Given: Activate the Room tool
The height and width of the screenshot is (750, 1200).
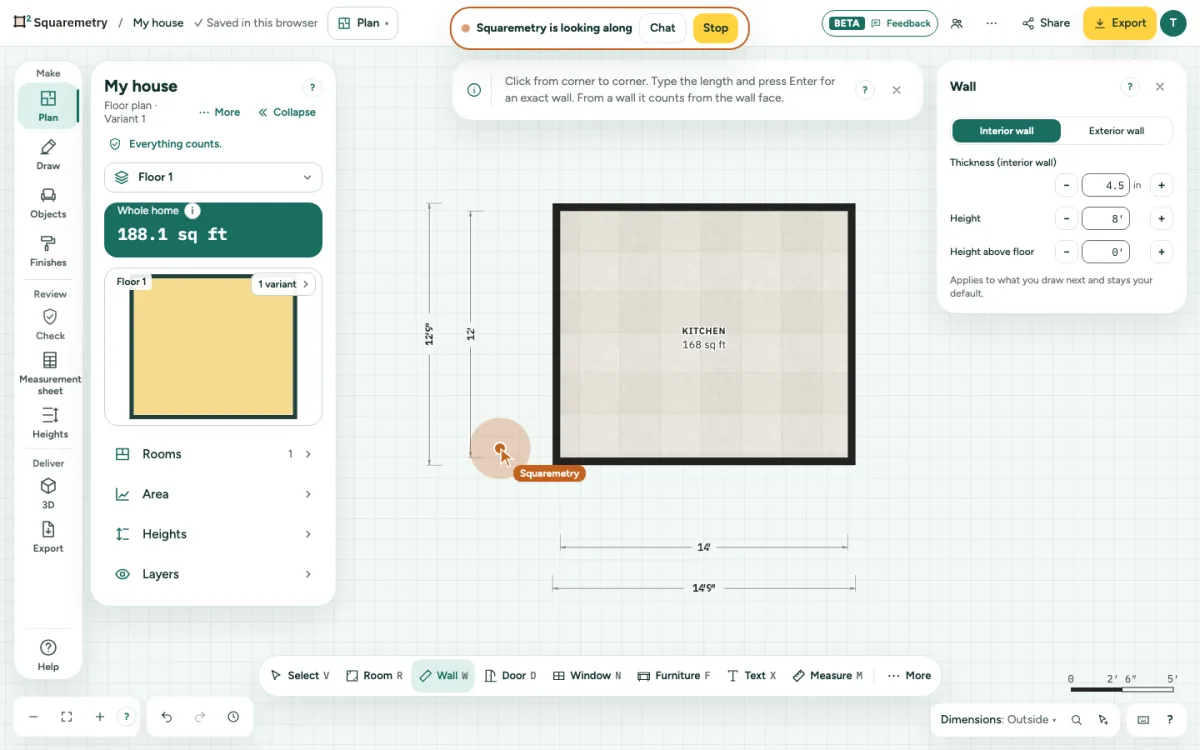Looking at the screenshot, I should 375,676.
